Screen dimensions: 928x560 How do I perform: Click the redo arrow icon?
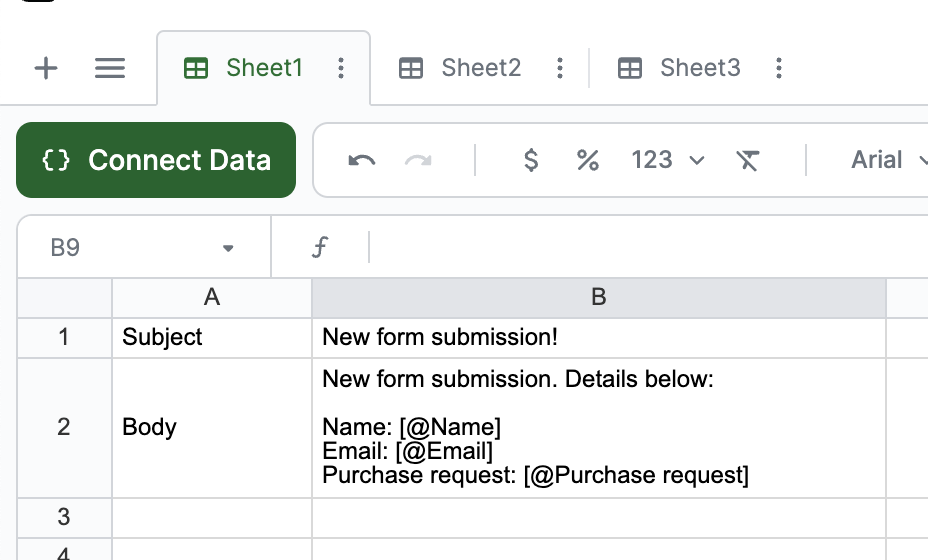coord(418,160)
